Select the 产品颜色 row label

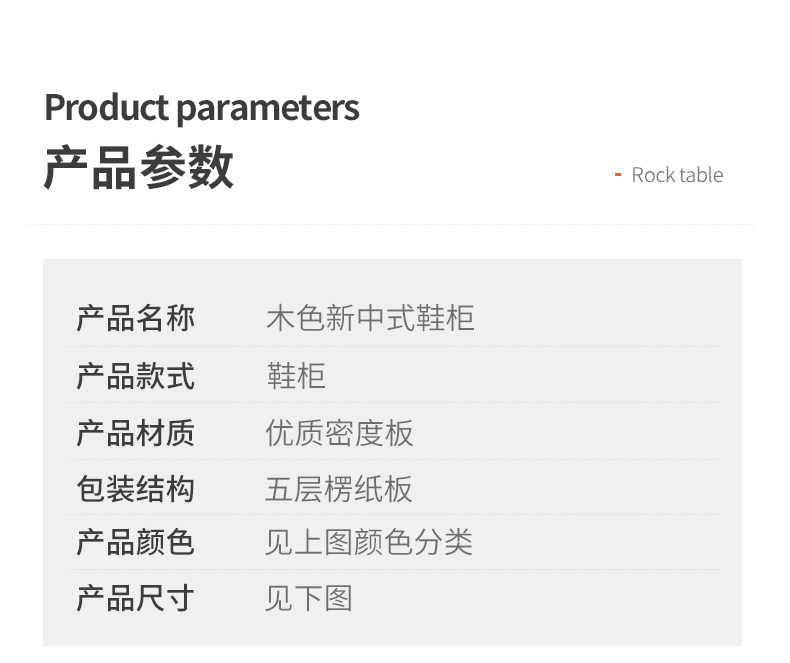(x=135, y=542)
